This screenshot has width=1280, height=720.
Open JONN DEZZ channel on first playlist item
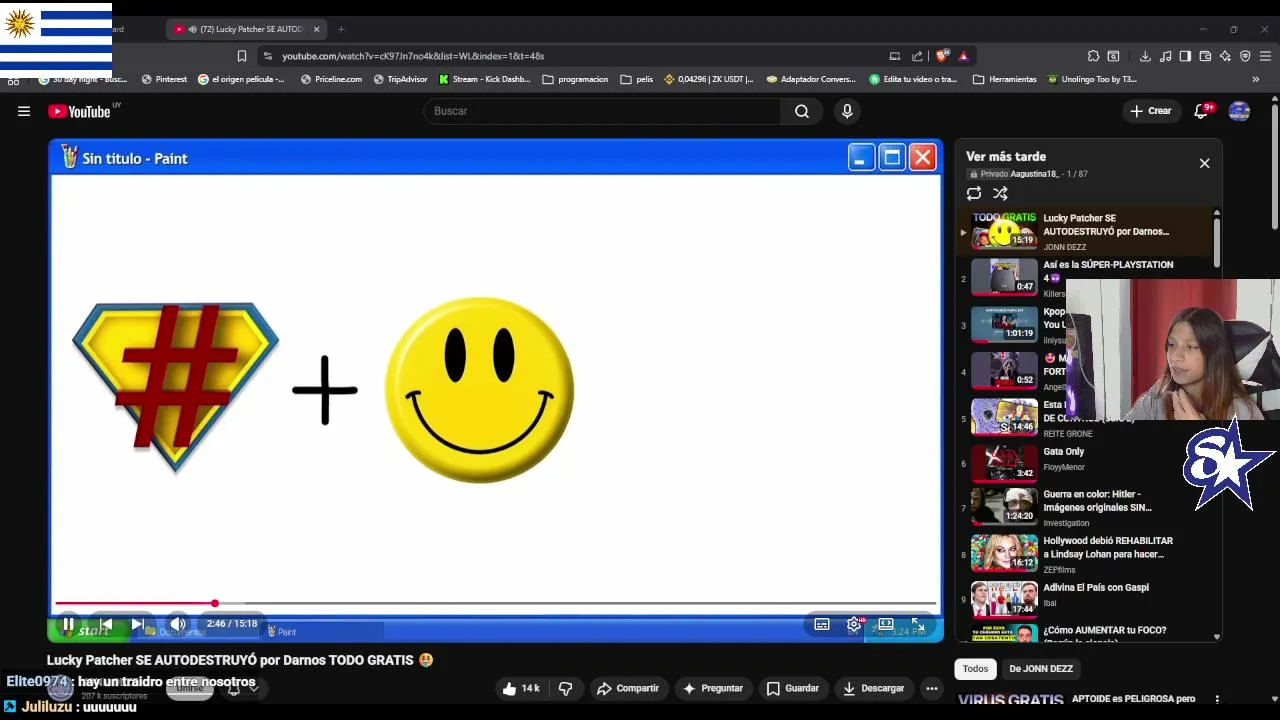(1064, 247)
